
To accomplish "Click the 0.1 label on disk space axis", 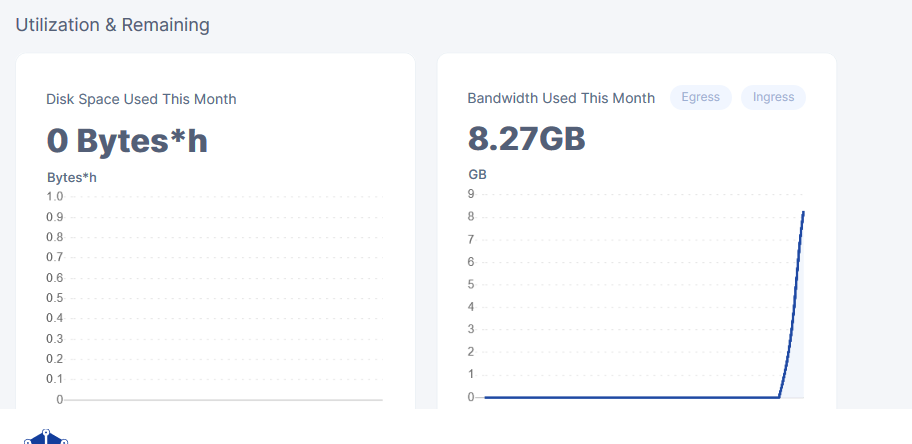I will point(55,379).
